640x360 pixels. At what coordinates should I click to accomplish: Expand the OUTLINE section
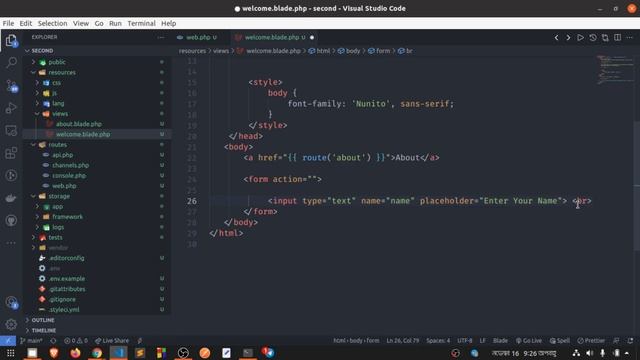pos(42,320)
